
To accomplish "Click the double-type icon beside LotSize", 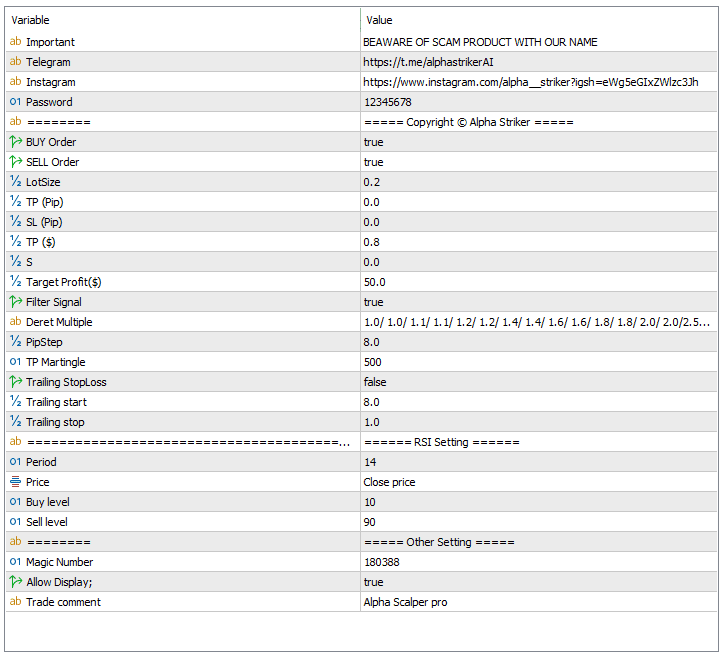I will 15,182.
